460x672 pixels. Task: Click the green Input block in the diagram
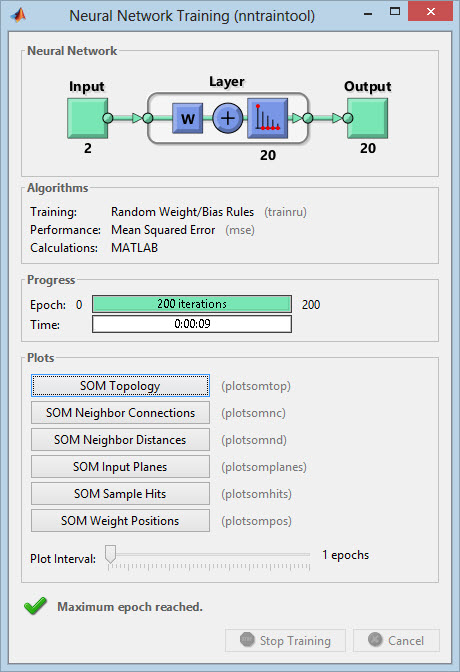coord(87,118)
